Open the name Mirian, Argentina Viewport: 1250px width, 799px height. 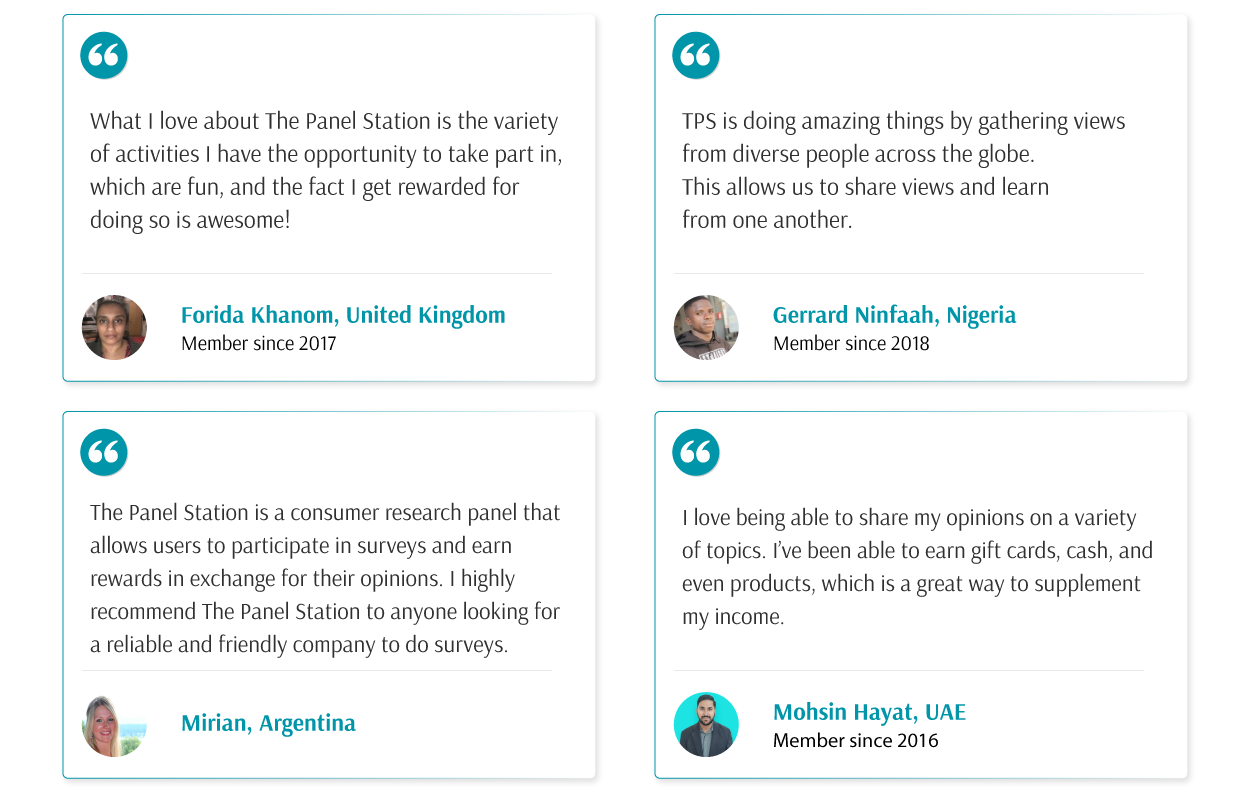click(x=268, y=723)
